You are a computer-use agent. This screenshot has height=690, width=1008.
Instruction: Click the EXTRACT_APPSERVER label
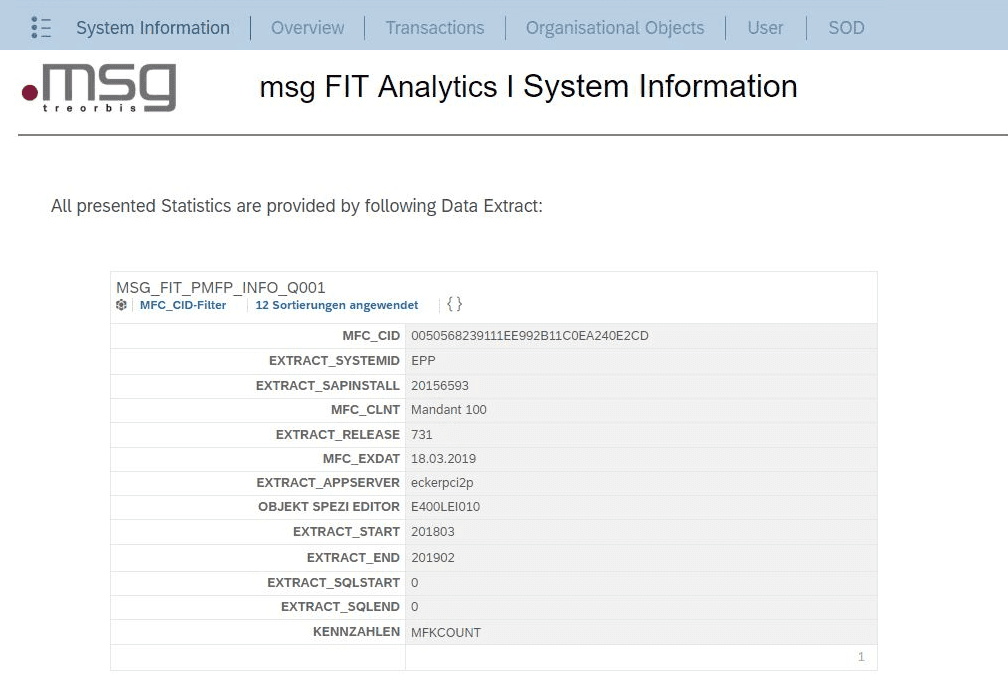click(x=328, y=482)
